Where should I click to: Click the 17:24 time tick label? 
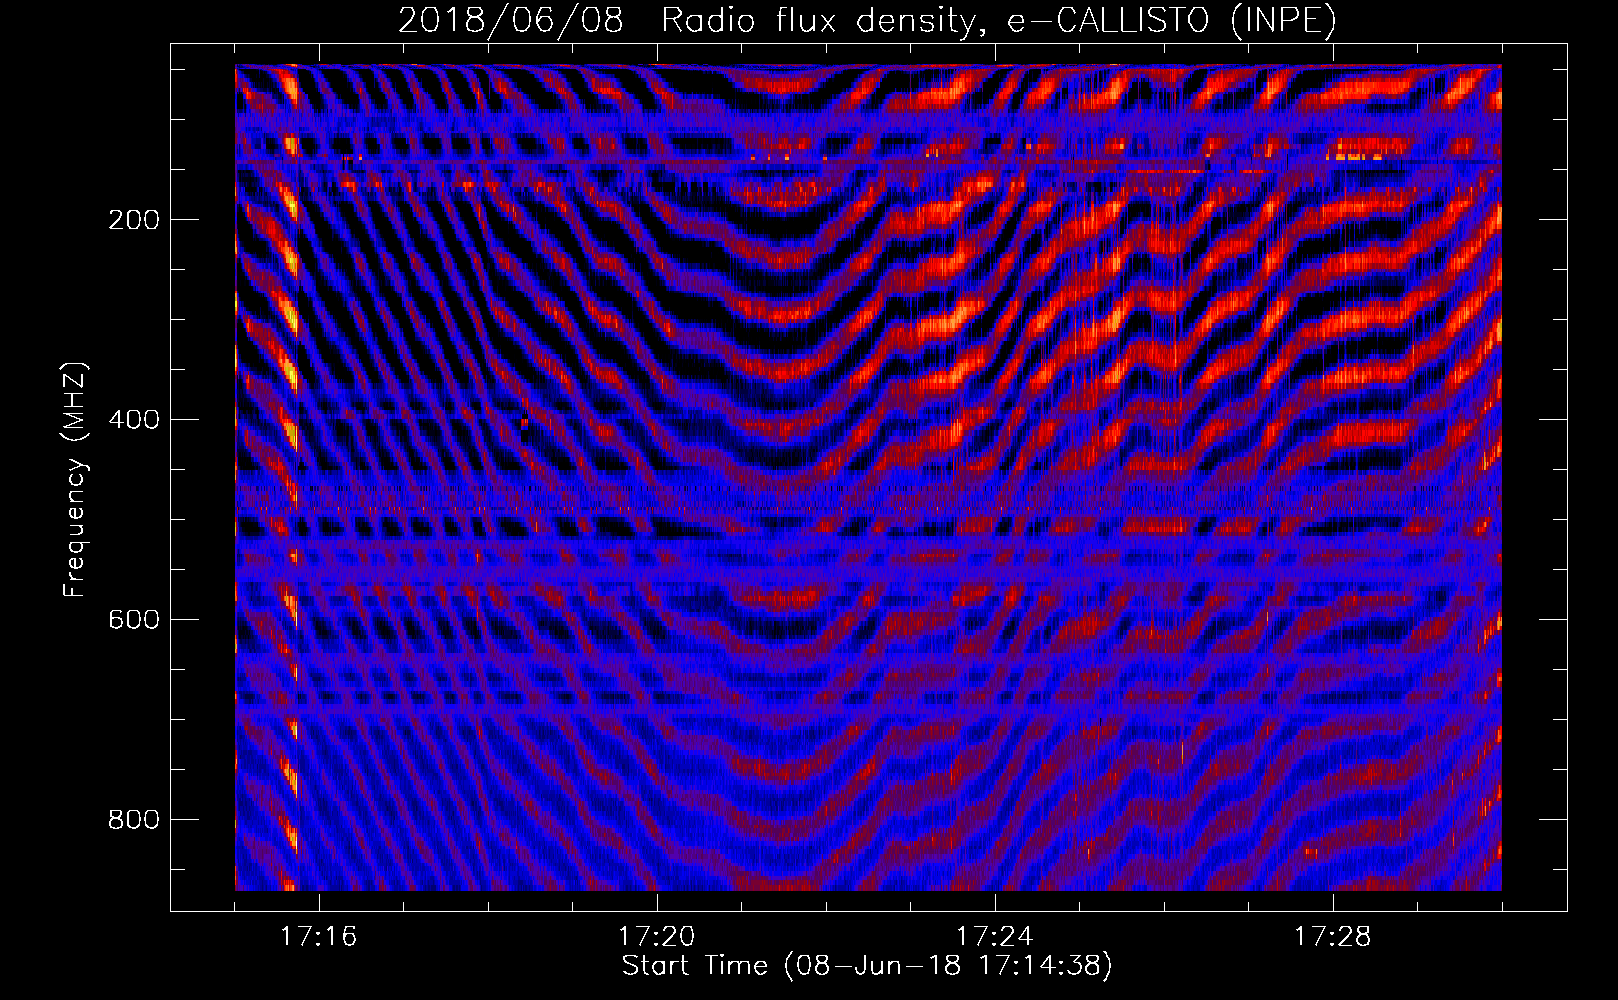point(994,937)
